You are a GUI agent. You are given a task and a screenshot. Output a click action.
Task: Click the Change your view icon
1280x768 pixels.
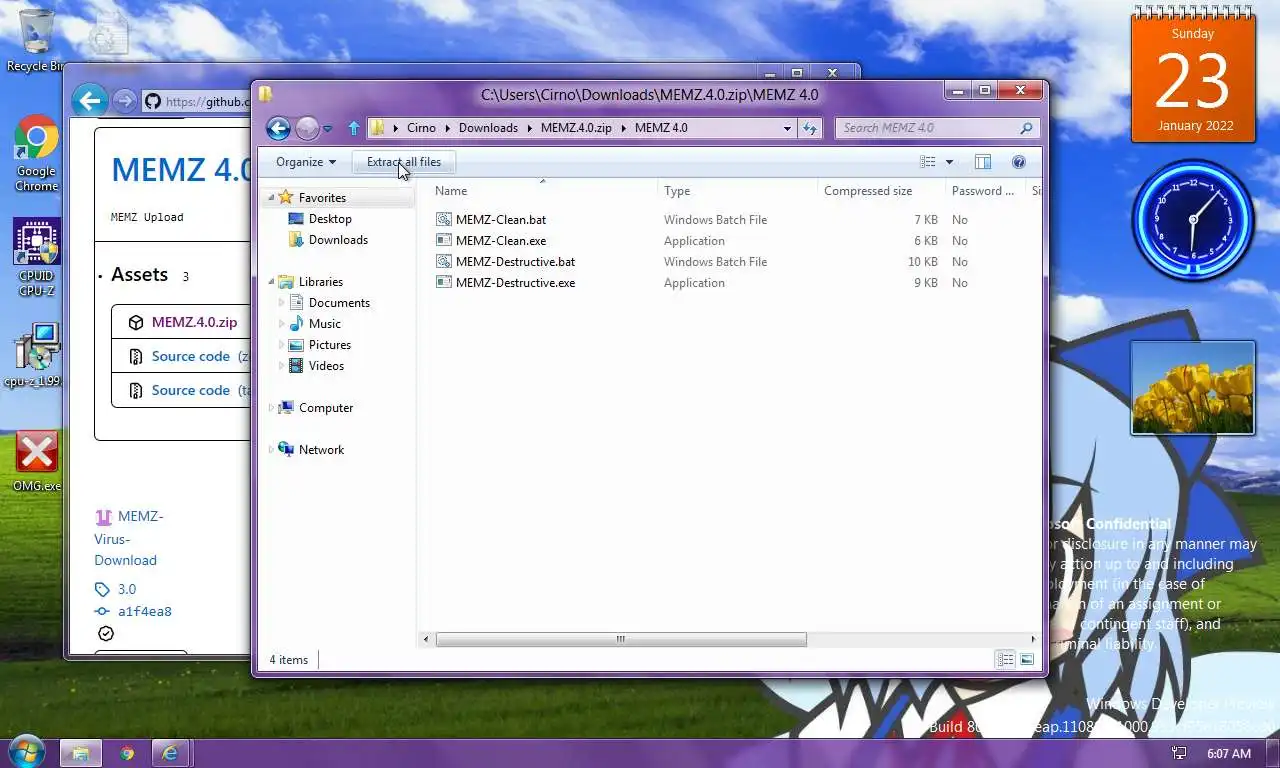(928, 162)
